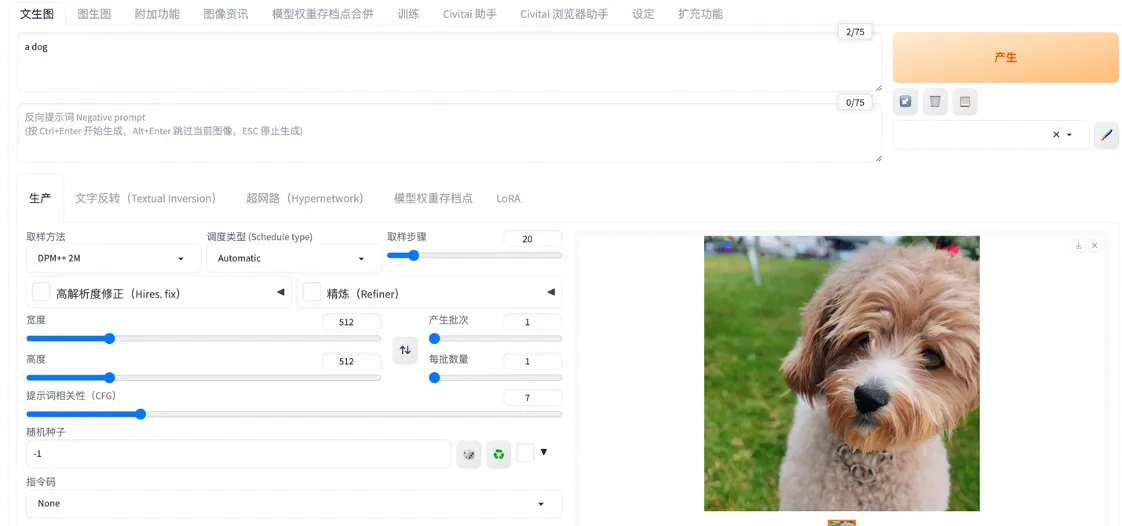Open the 附加功能 tab
Image resolution: width=1122 pixels, height=526 pixels.
click(x=157, y=14)
